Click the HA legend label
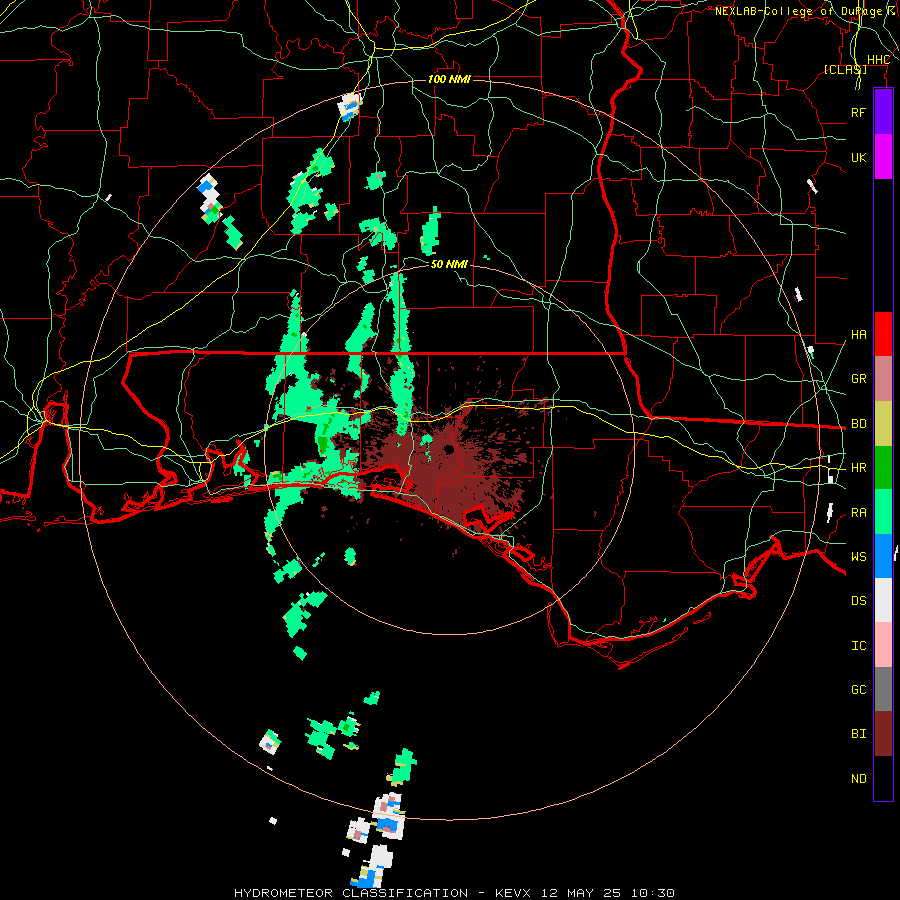 [858, 335]
